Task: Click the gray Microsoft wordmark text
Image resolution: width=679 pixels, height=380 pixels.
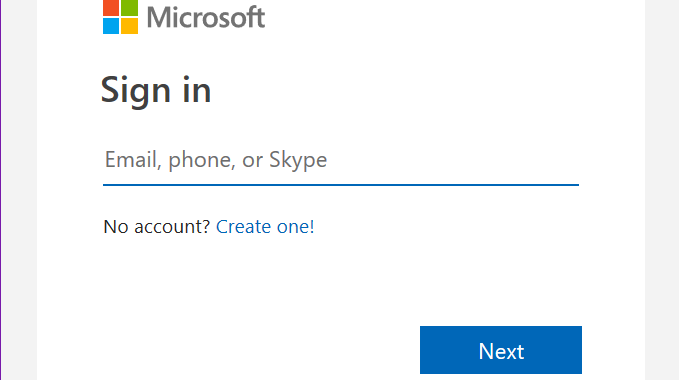Action: [x=206, y=17]
